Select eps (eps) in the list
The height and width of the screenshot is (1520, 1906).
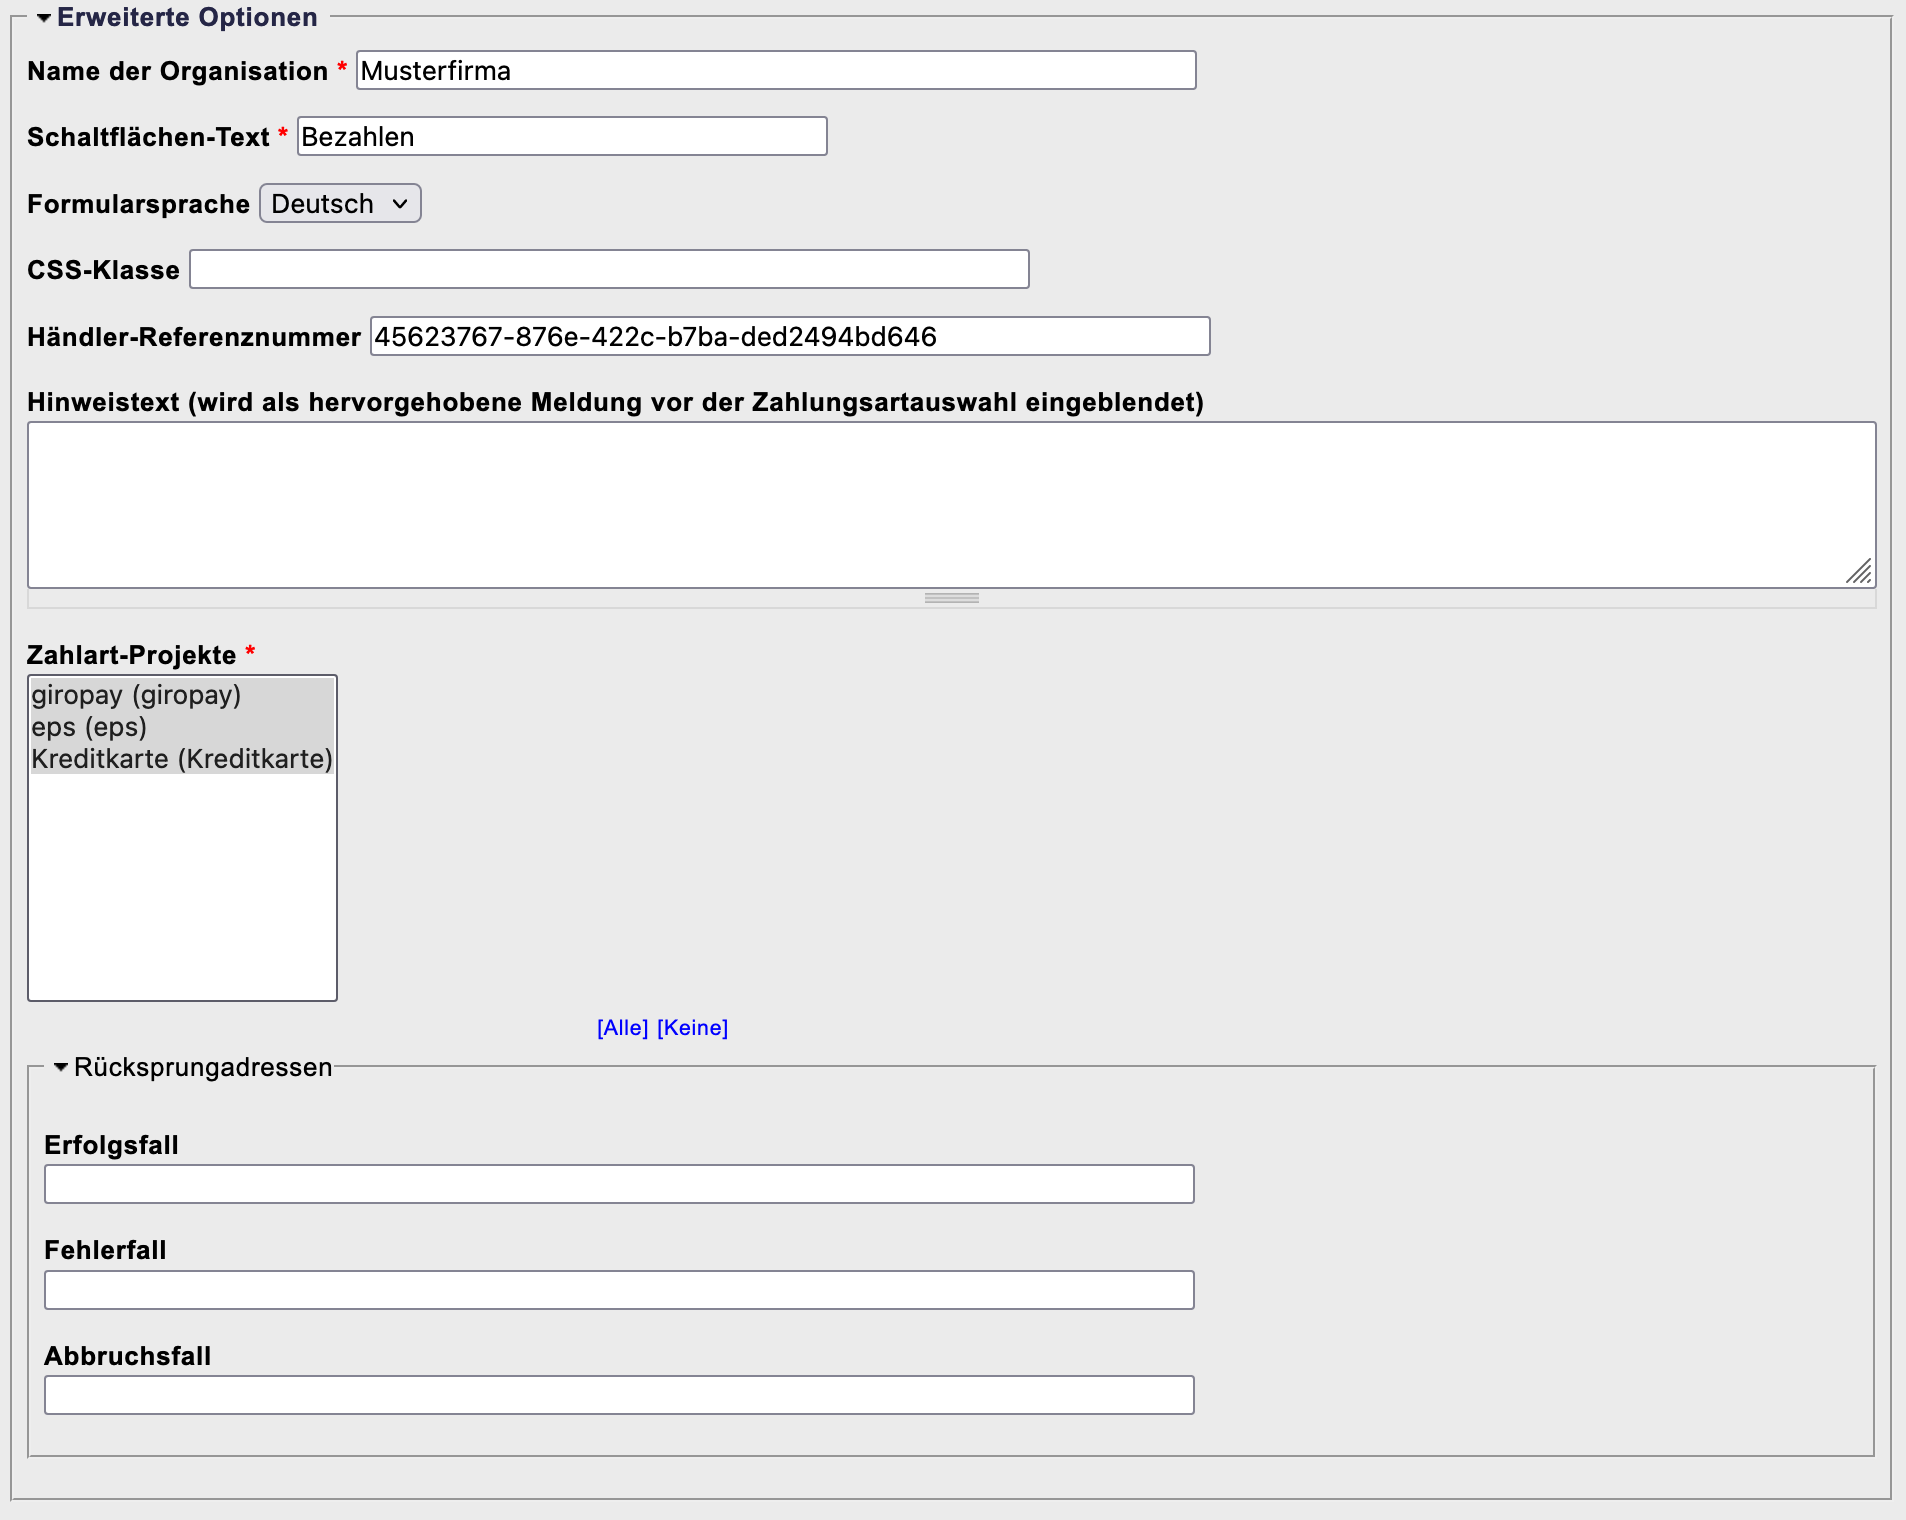pyautogui.click(x=89, y=727)
